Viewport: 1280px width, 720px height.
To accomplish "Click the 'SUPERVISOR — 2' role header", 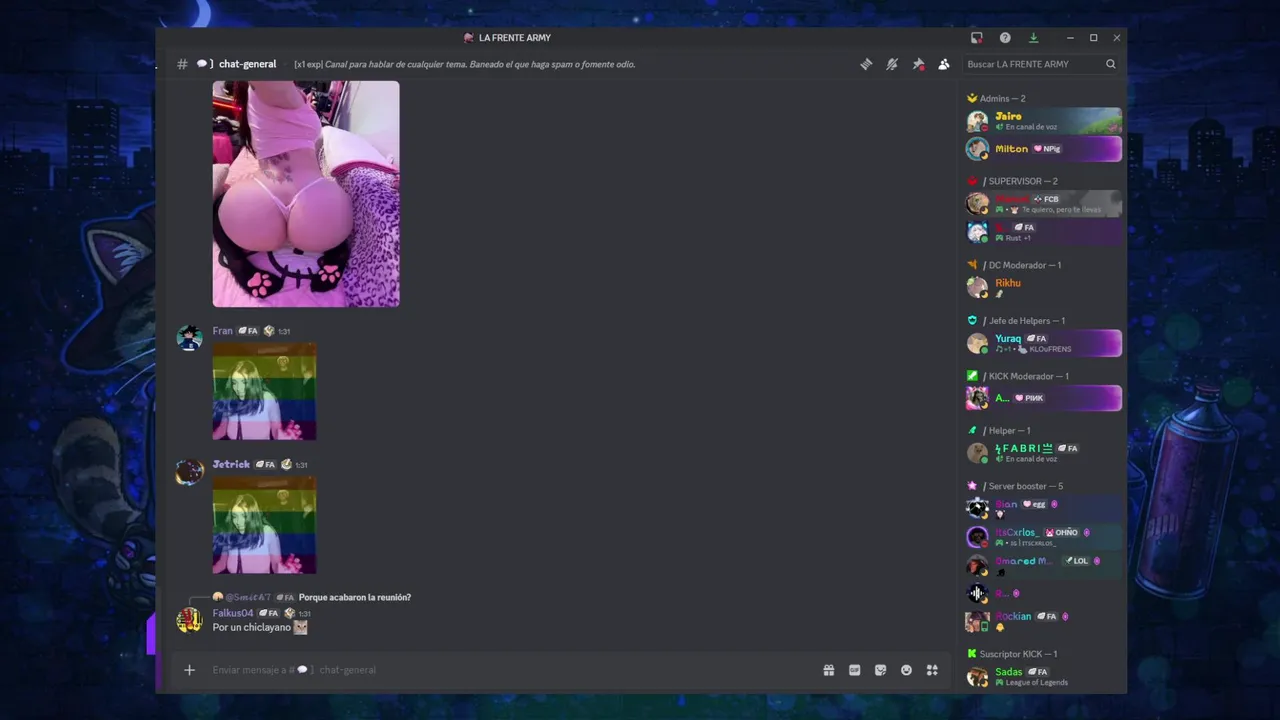I will click(1020, 181).
